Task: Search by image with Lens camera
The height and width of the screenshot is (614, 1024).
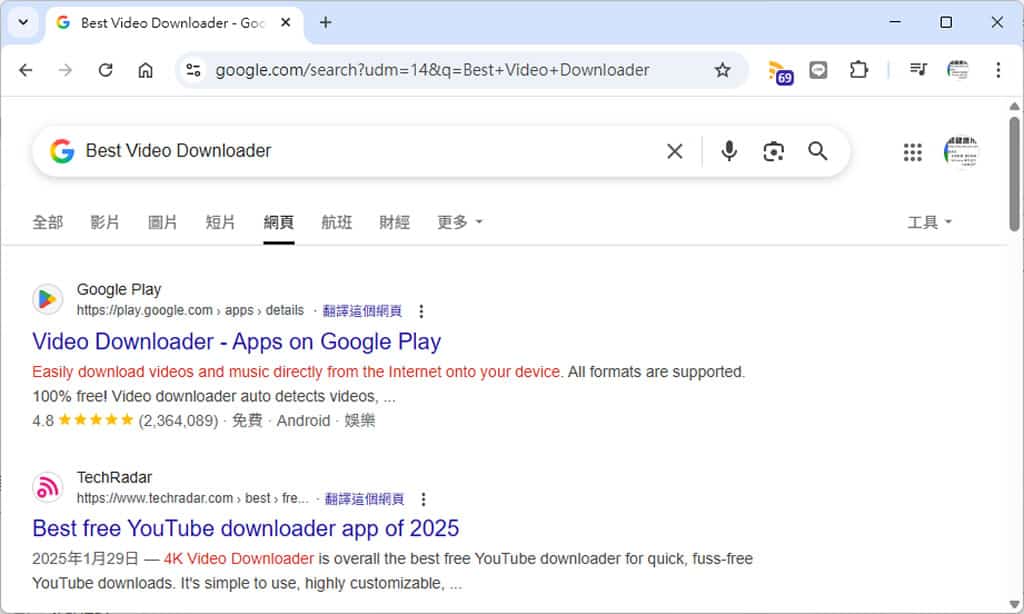Action: (x=773, y=152)
